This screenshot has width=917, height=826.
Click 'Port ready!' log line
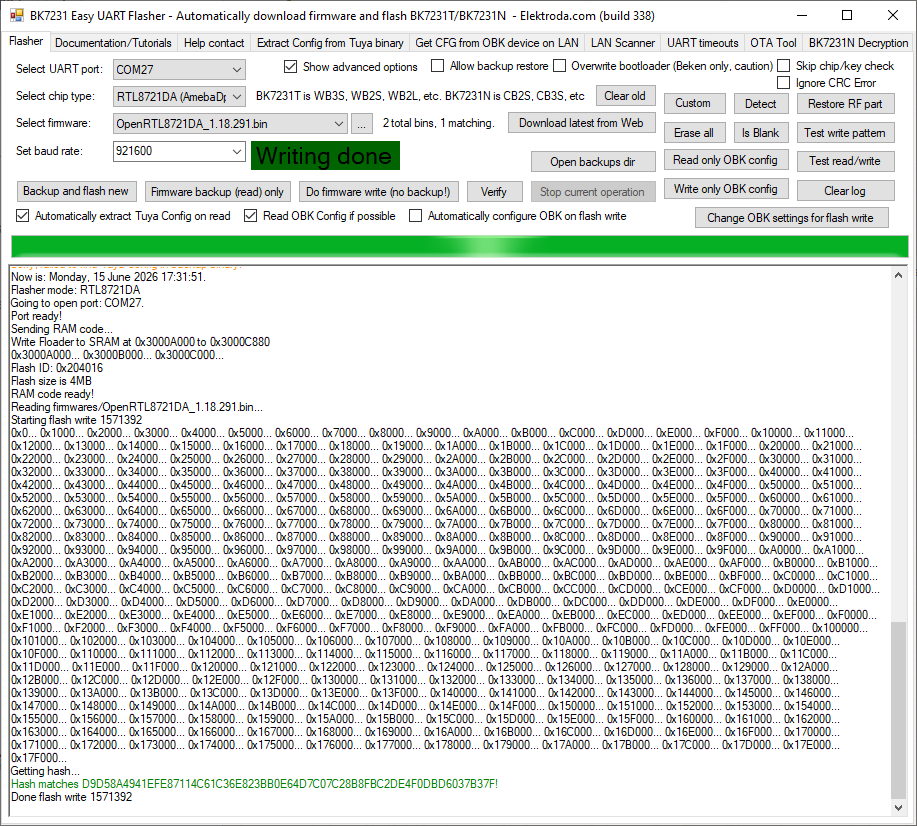point(36,316)
